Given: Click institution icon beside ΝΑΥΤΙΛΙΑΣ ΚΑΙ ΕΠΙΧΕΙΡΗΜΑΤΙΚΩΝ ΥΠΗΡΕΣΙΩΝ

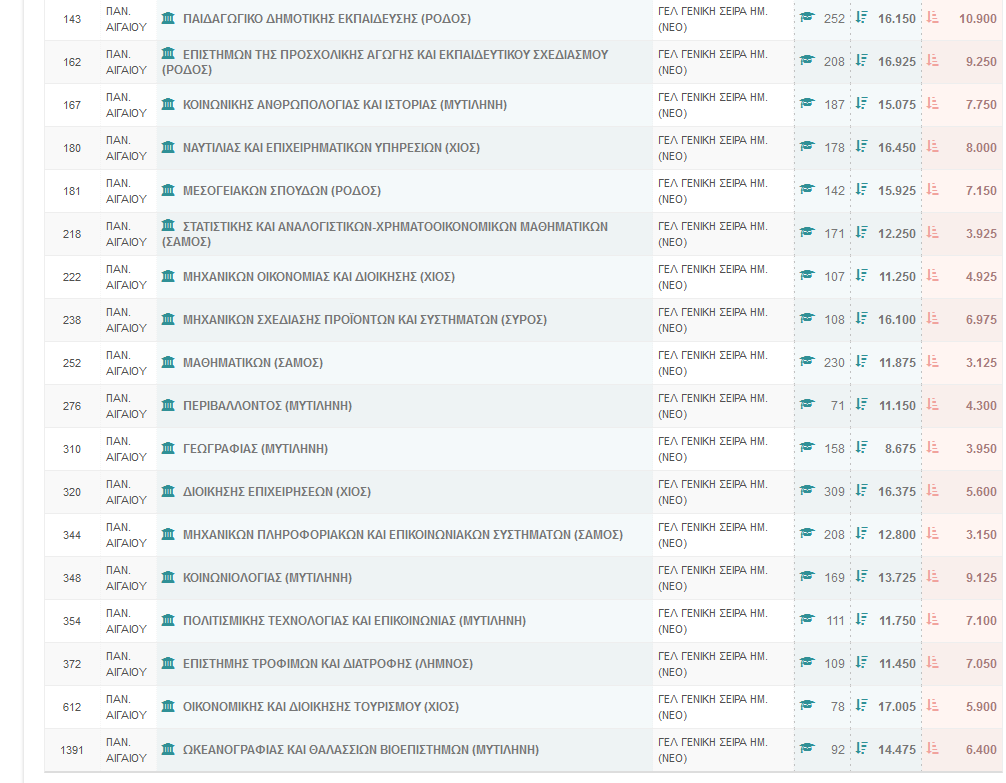Looking at the screenshot, I should coord(168,147).
